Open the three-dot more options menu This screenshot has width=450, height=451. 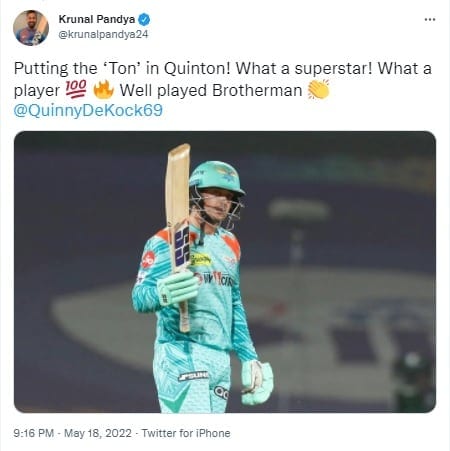point(430,20)
